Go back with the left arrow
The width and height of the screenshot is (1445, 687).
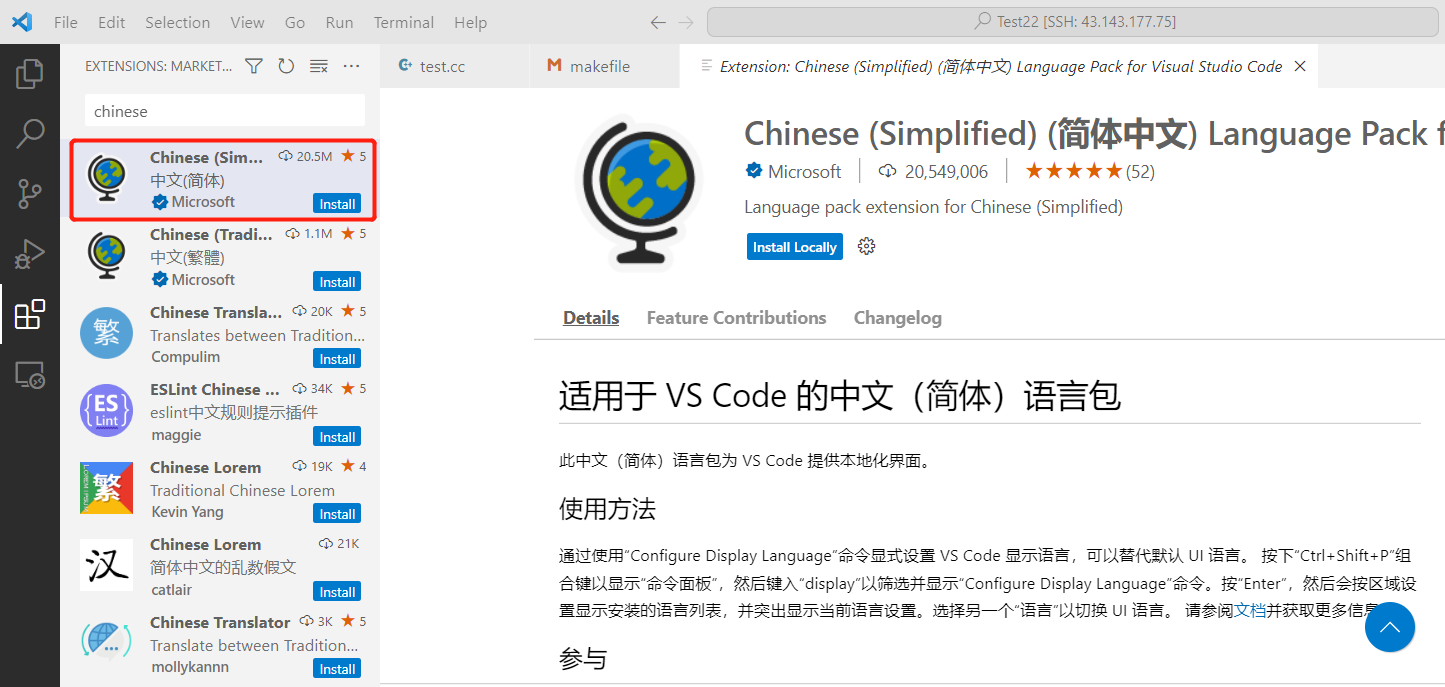[x=657, y=22]
